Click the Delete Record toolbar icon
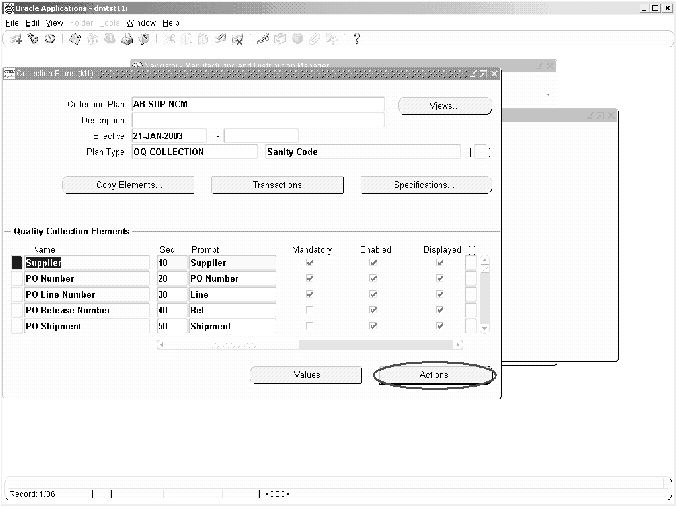The width and height of the screenshot is (676, 507). point(237,39)
